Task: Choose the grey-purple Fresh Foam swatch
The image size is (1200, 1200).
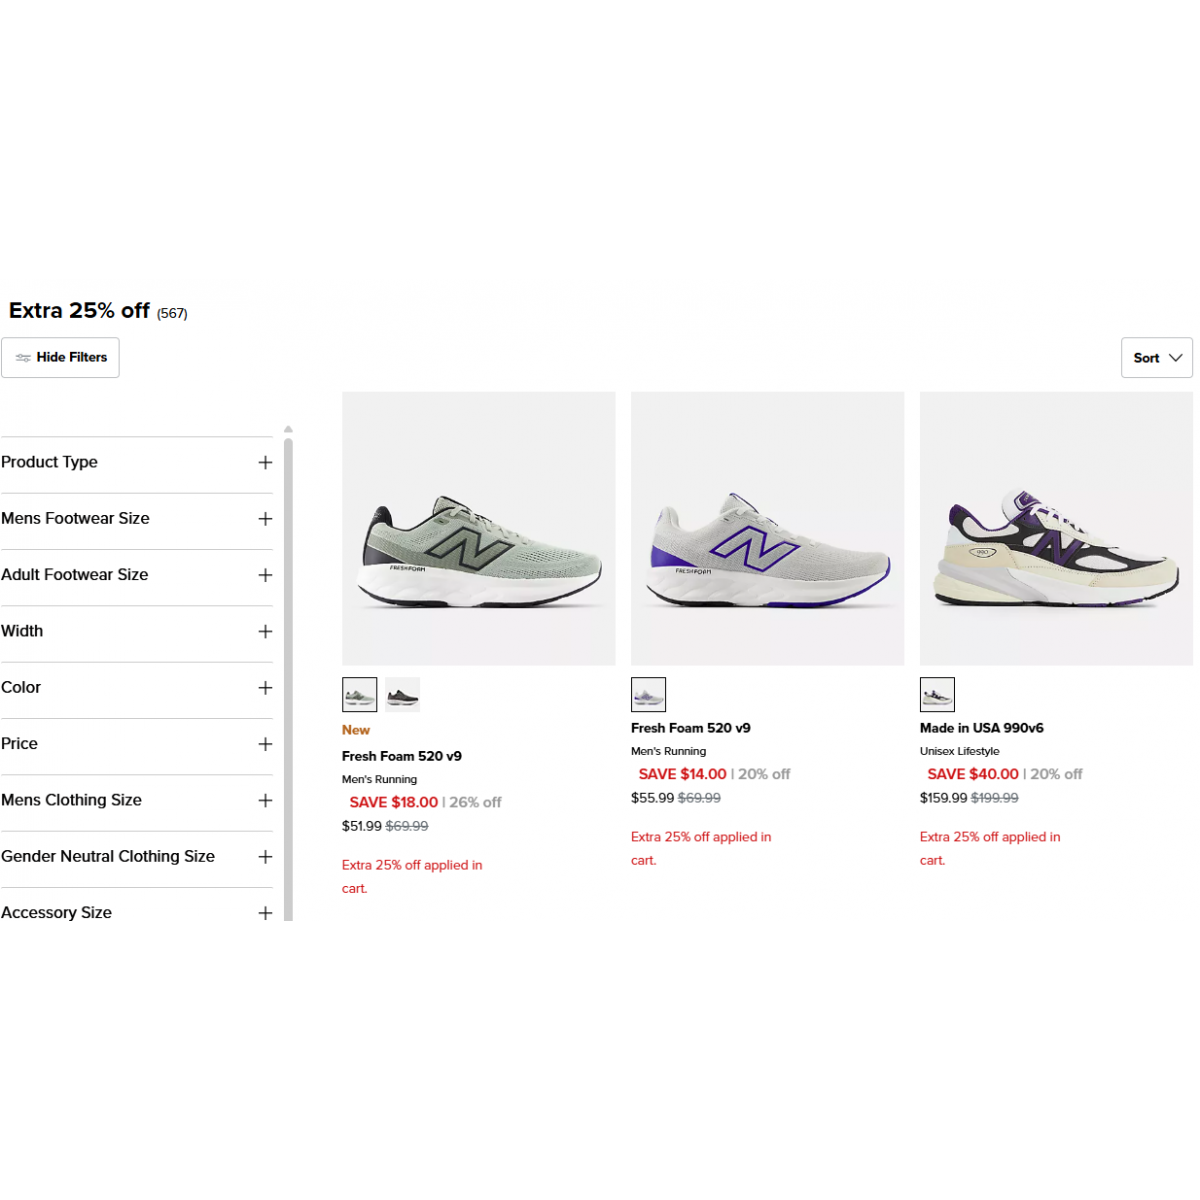Action: tap(648, 694)
